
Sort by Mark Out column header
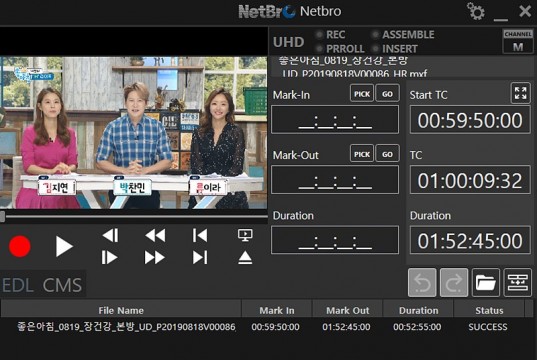348,310
